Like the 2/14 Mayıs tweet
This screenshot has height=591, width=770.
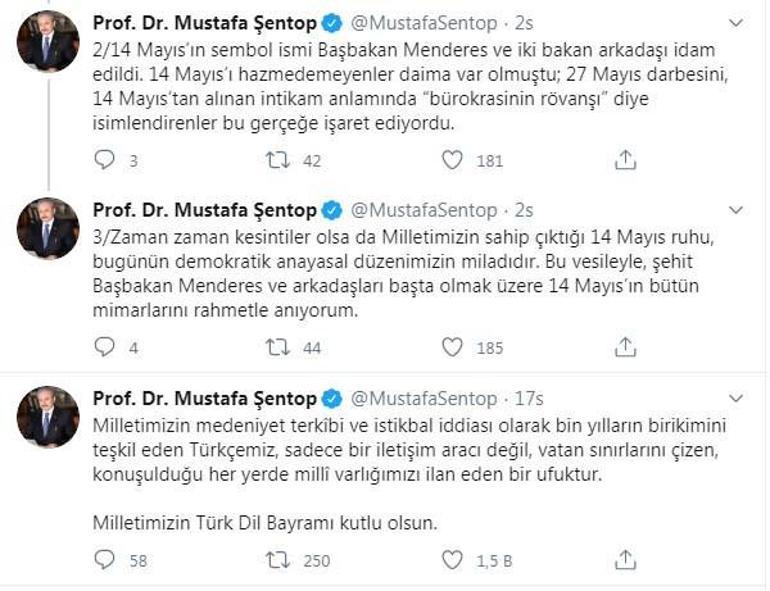pos(453,159)
